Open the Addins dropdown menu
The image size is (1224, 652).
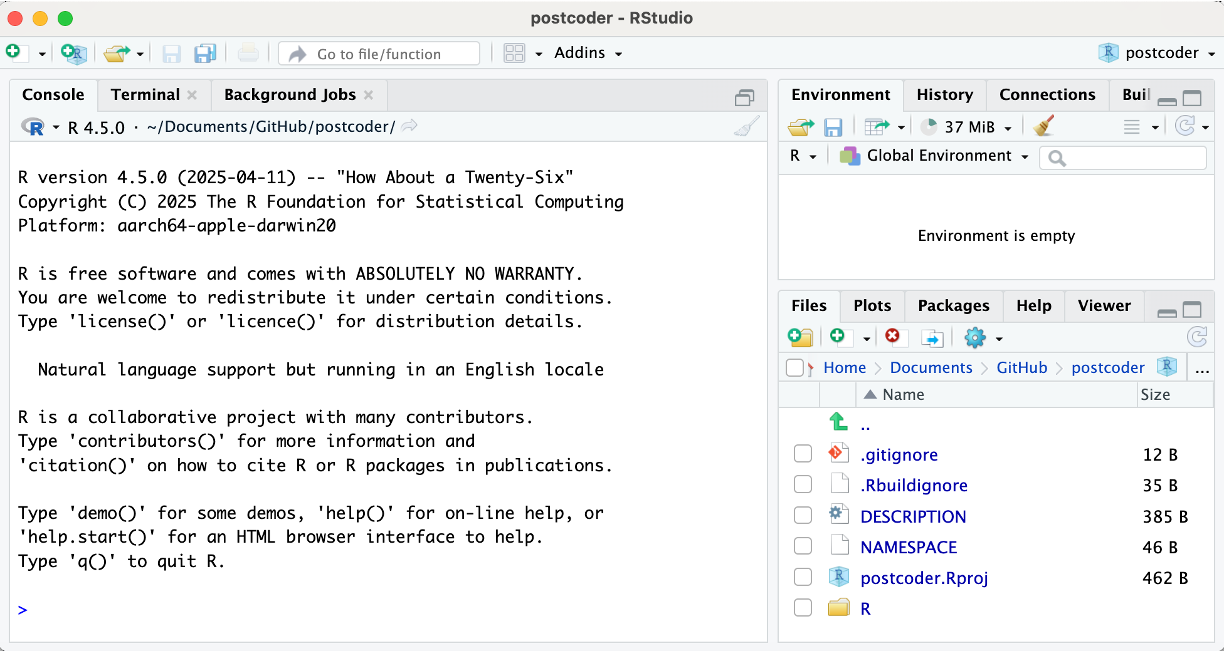point(589,53)
